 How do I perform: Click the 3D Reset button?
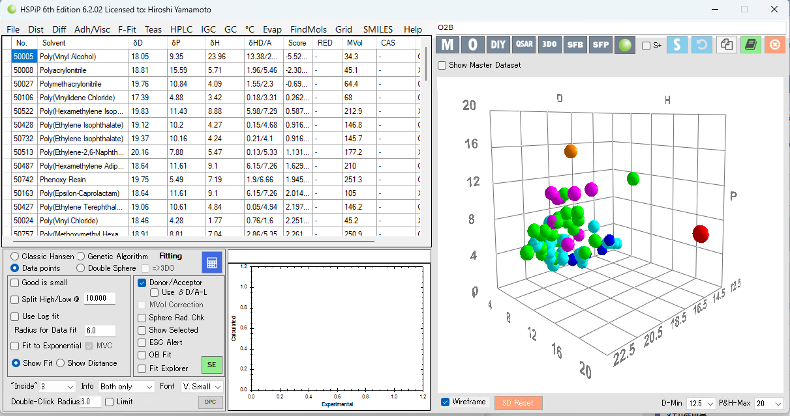click(517, 402)
